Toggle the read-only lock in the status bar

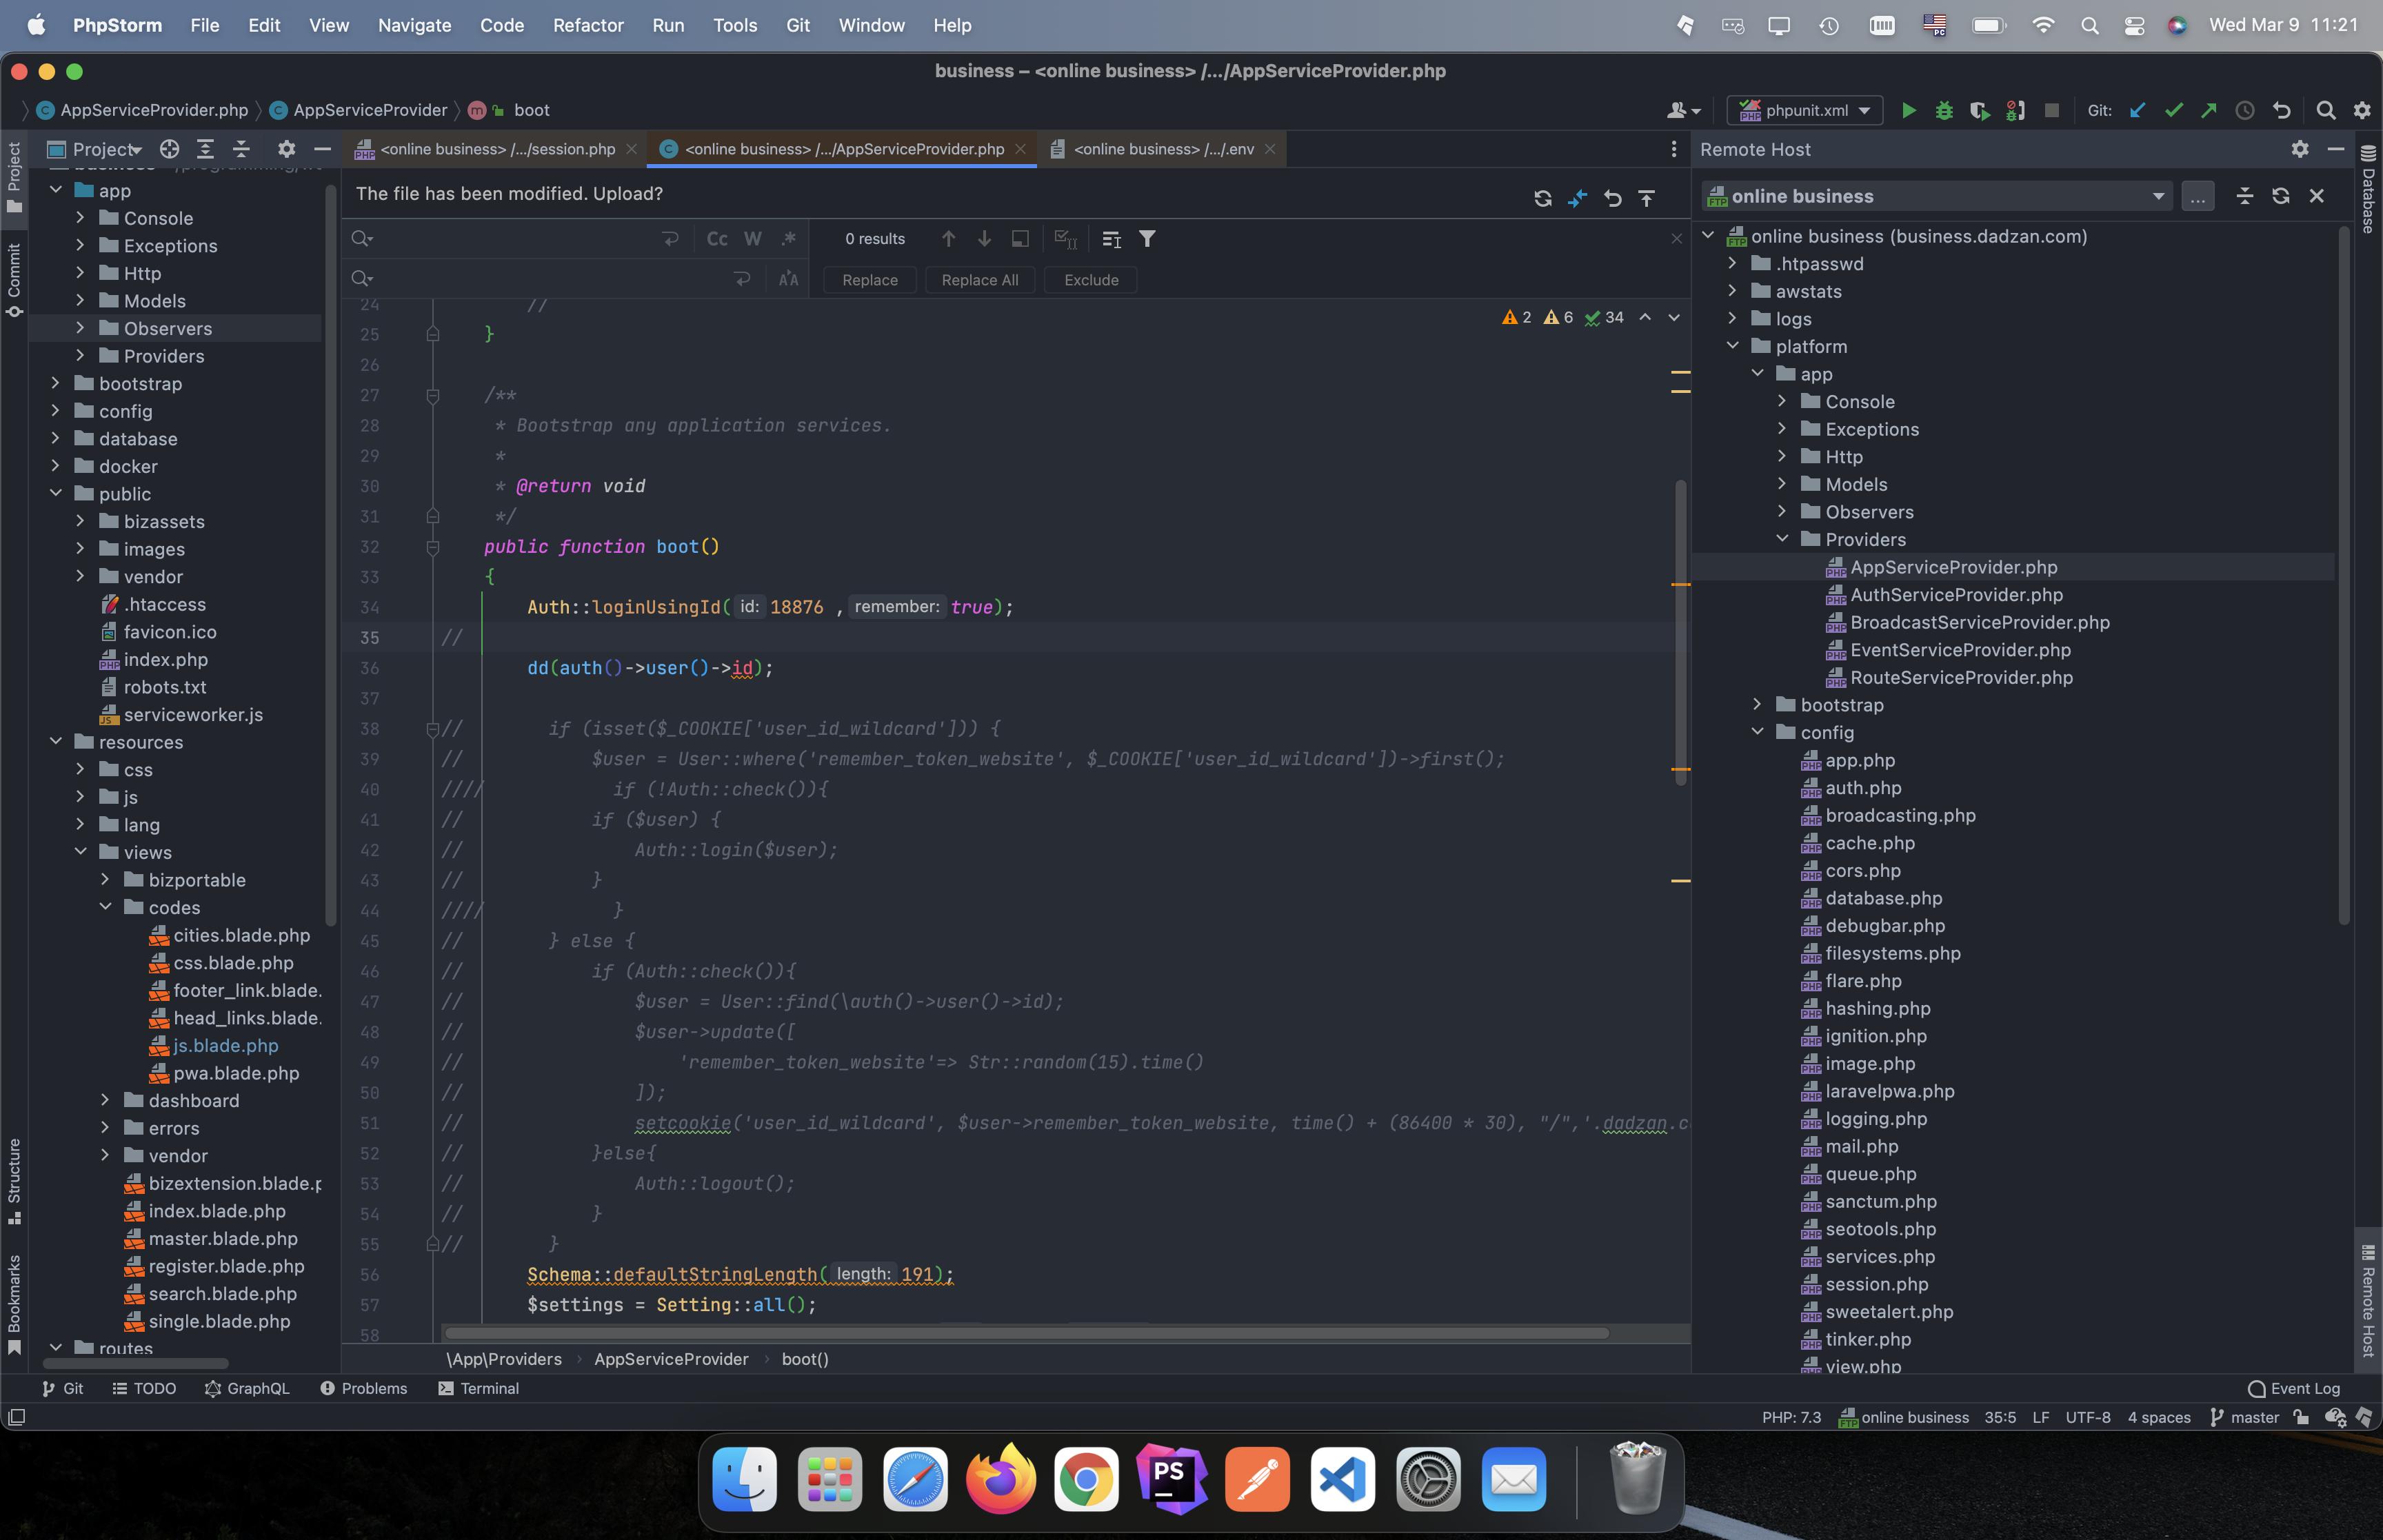click(2301, 1417)
